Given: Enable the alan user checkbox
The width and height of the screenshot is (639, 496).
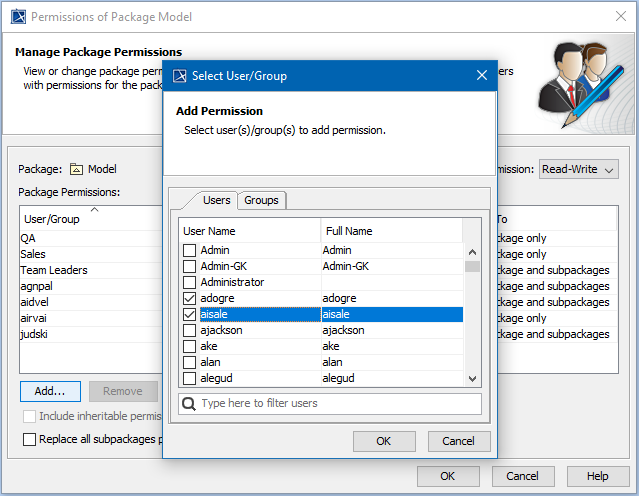Looking at the screenshot, I should pos(190,362).
